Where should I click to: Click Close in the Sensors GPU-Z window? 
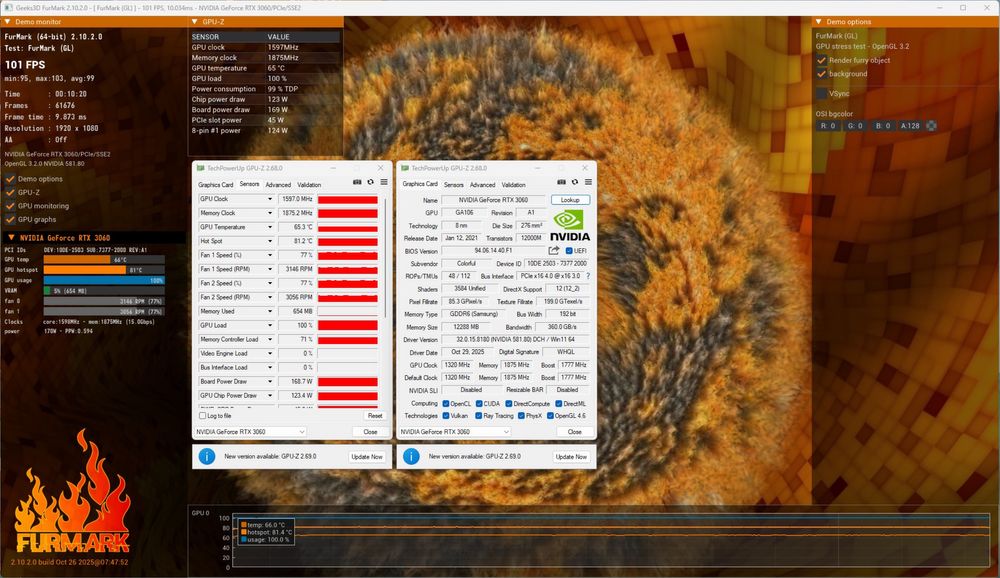(371, 432)
